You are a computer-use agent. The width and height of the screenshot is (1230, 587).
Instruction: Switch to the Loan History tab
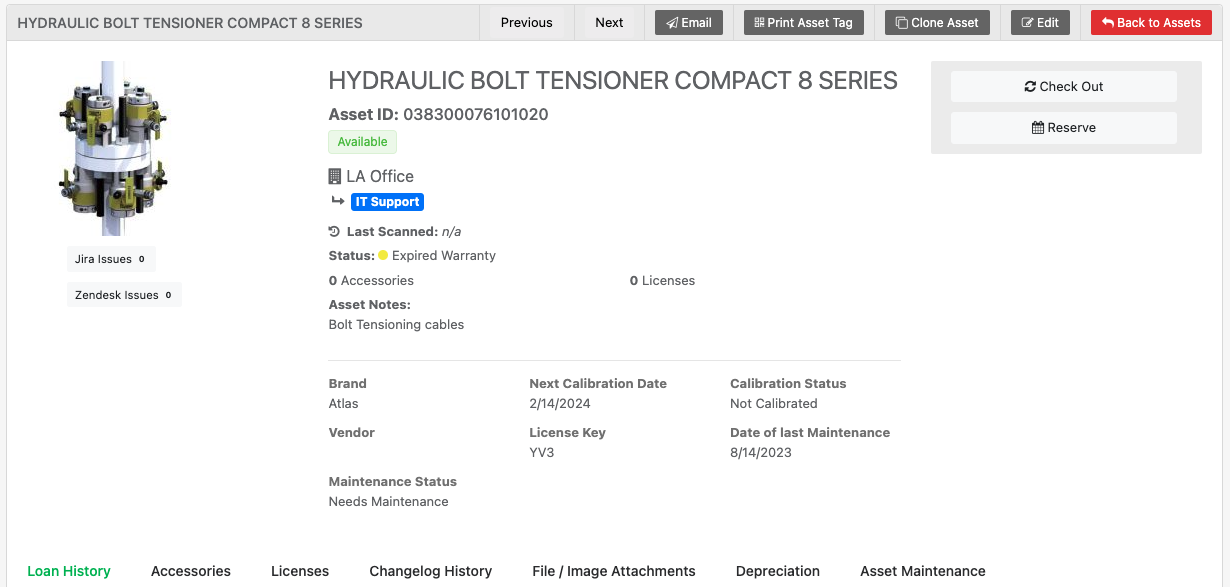[69, 571]
